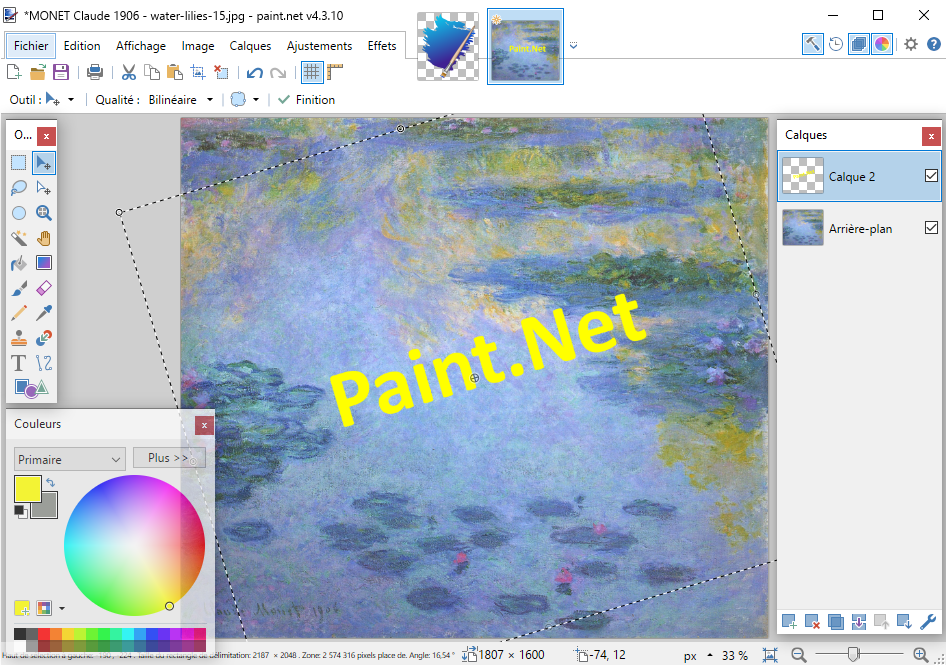Image resolution: width=946 pixels, height=665 pixels.
Task: Select the Magic Wand tool
Action: [x=19, y=238]
